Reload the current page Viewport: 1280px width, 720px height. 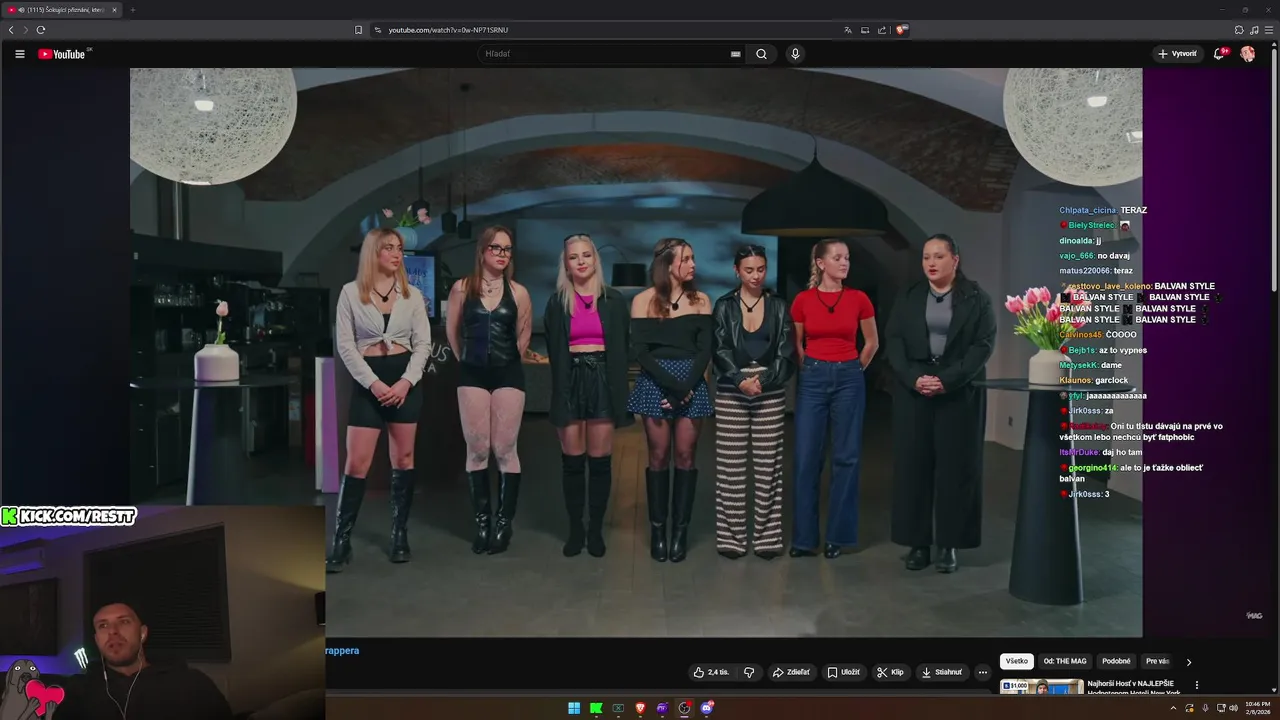pyautogui.click(x=41, y=30)
